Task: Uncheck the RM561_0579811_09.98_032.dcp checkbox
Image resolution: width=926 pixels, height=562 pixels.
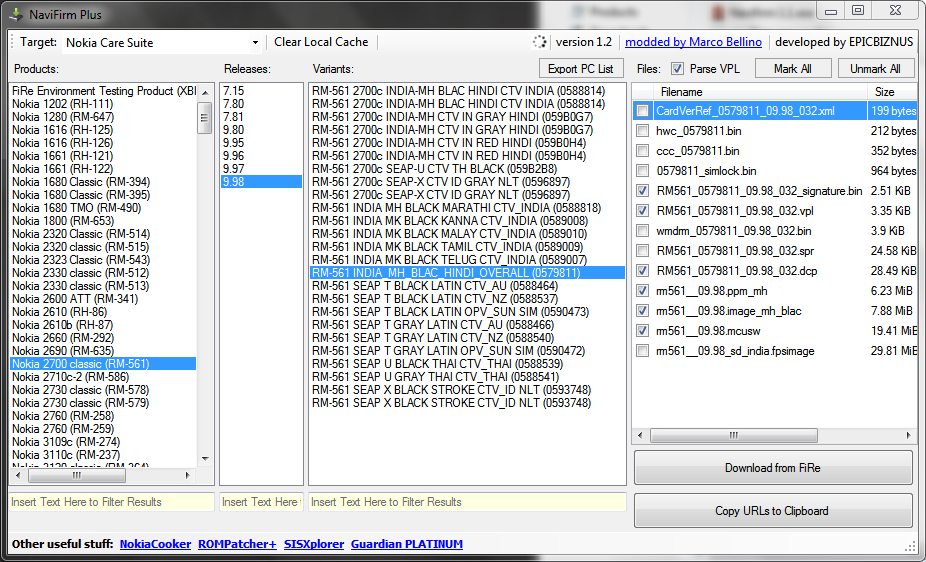Action: (x=643, y=271)
